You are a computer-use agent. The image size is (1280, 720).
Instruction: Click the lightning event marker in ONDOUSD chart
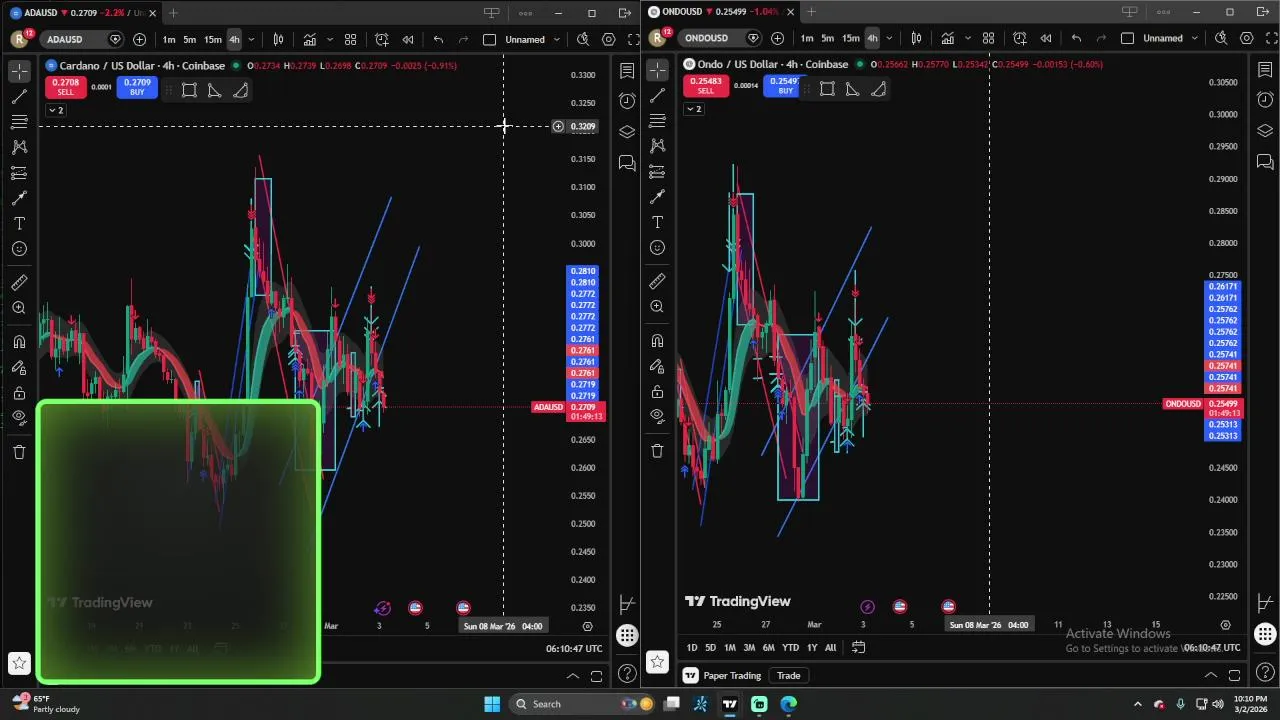pos(867,606)
